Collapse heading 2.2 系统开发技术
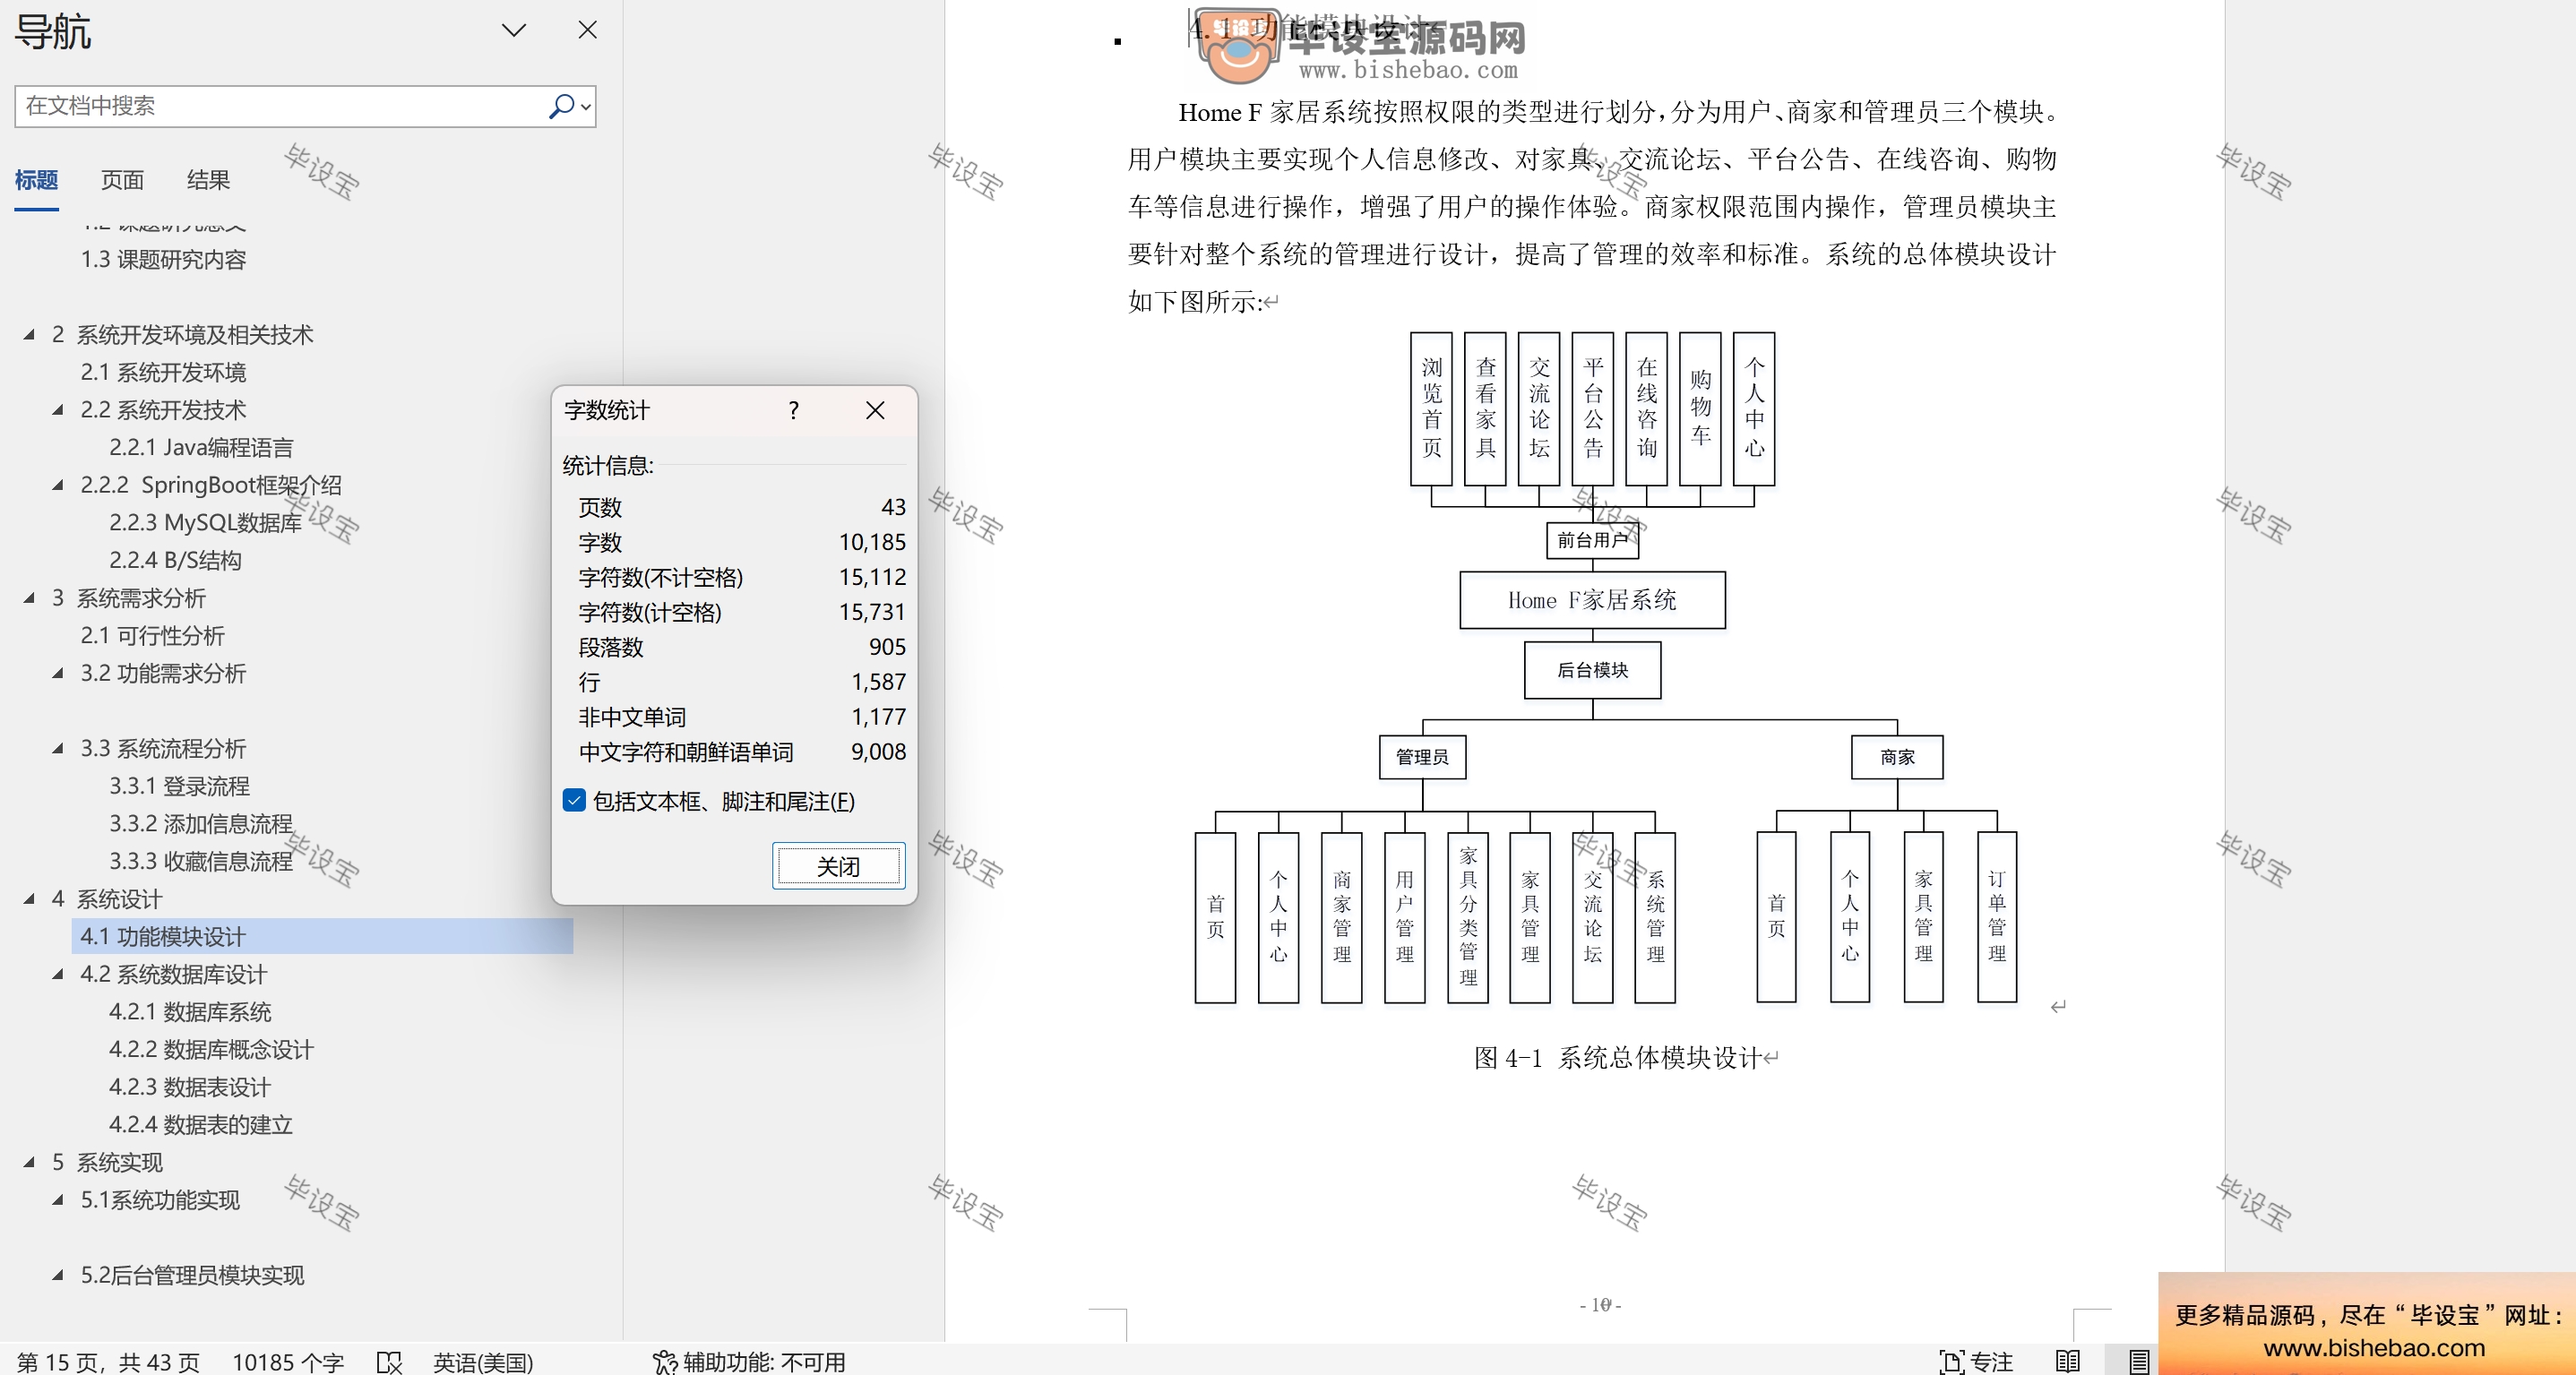 coord(58,410)
